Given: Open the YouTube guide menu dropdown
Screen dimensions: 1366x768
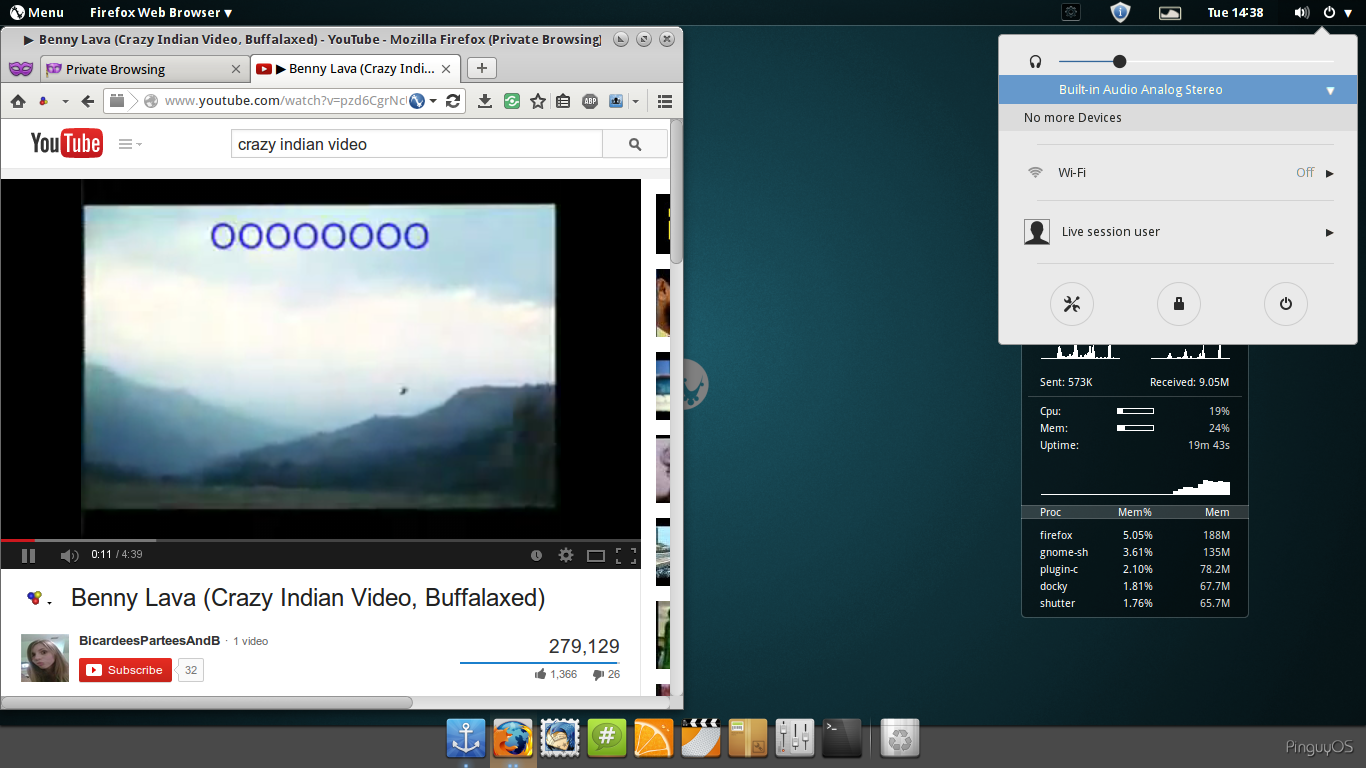Looking at the screenshot, I should click(x=130, y=144).
